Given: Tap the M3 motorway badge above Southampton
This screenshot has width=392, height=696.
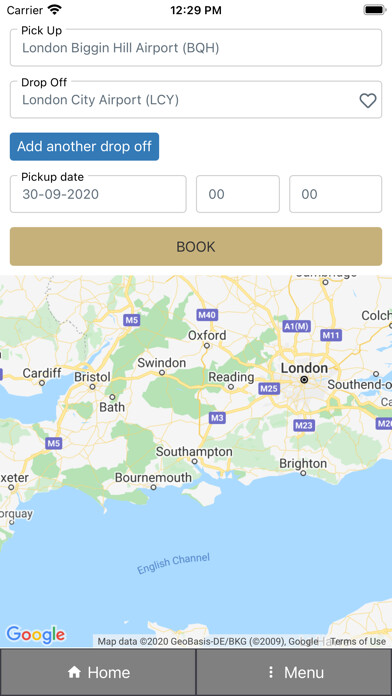Looking at the screenshot, I should point(218,418).
